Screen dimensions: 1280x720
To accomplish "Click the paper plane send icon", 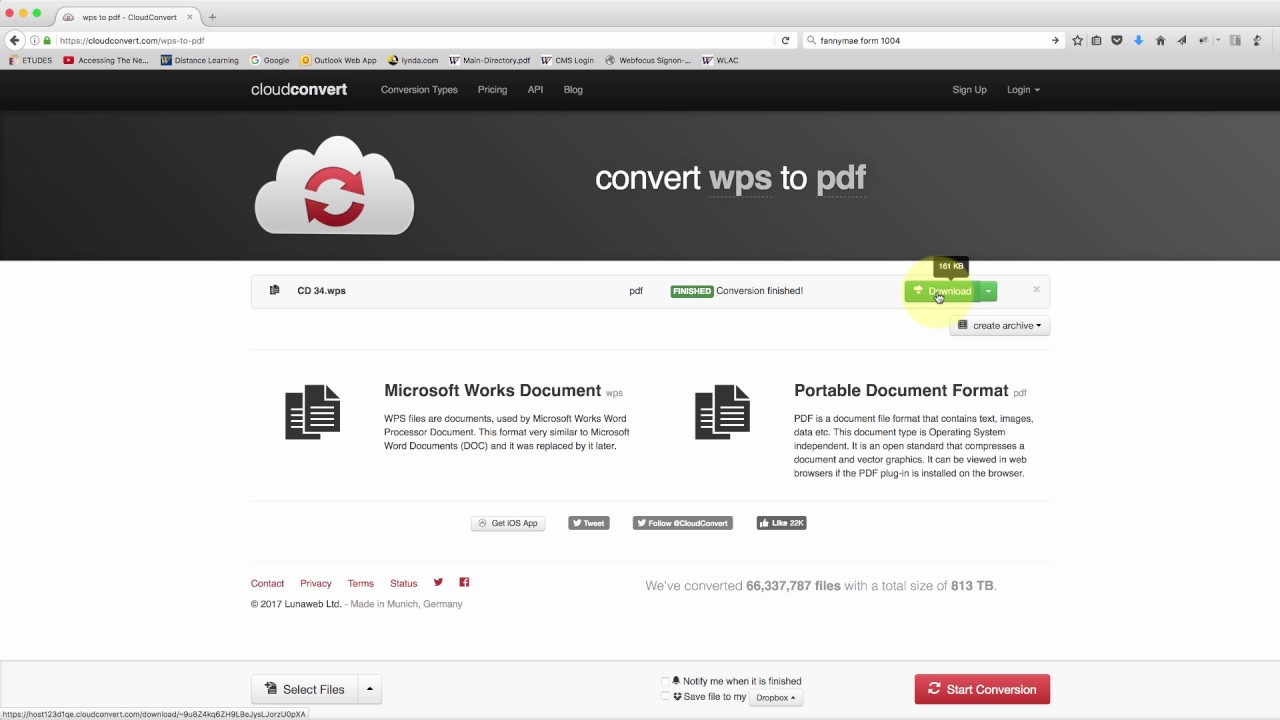I will (x=1181, y=40).
